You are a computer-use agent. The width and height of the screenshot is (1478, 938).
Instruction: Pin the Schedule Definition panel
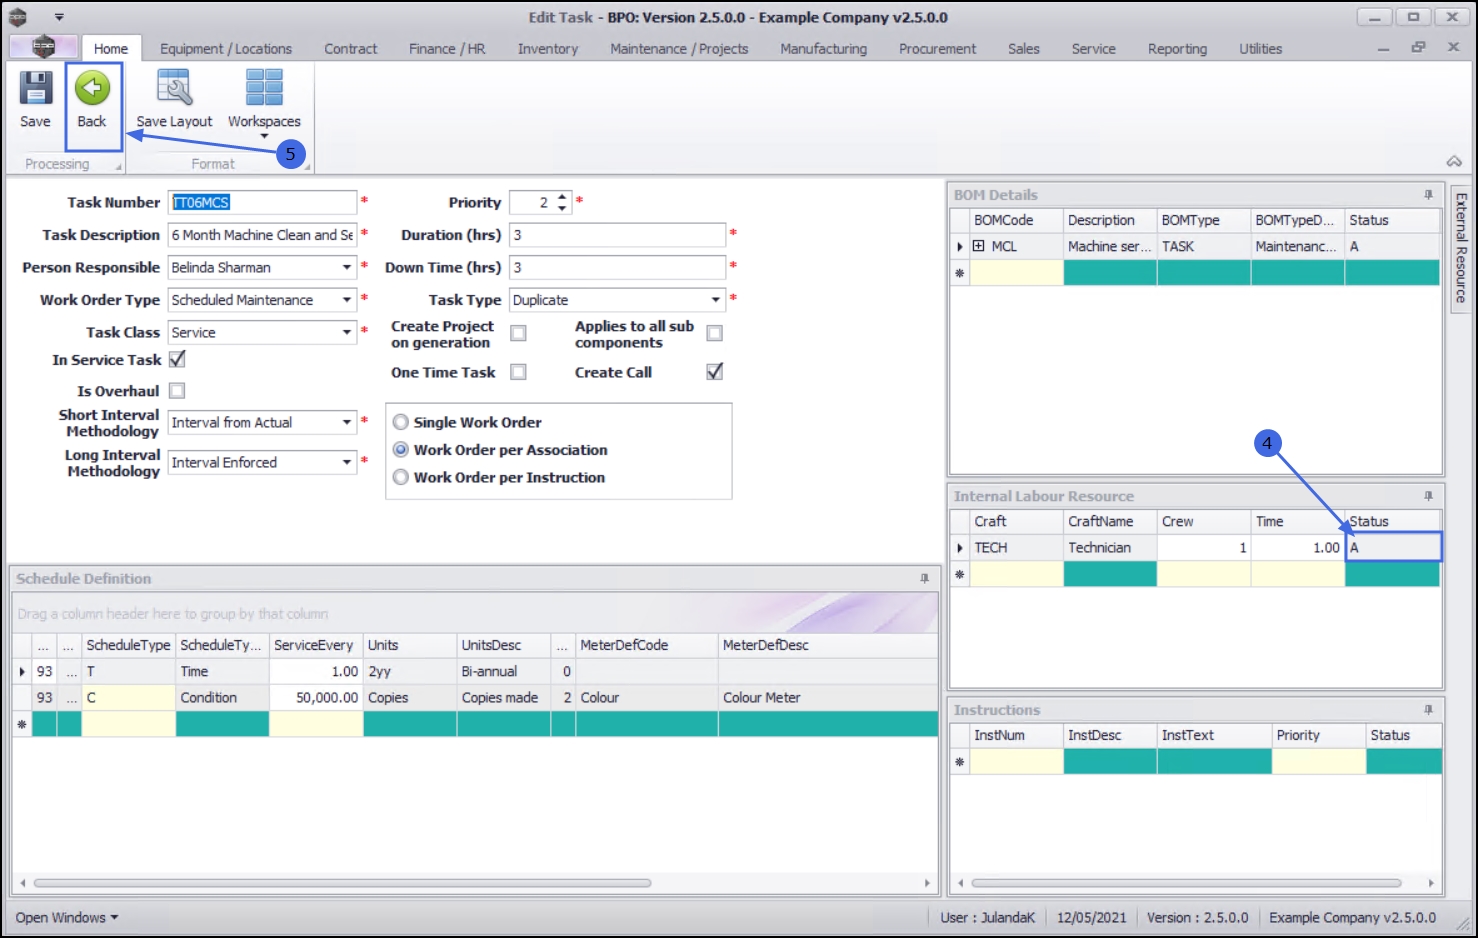pos(924,579)
